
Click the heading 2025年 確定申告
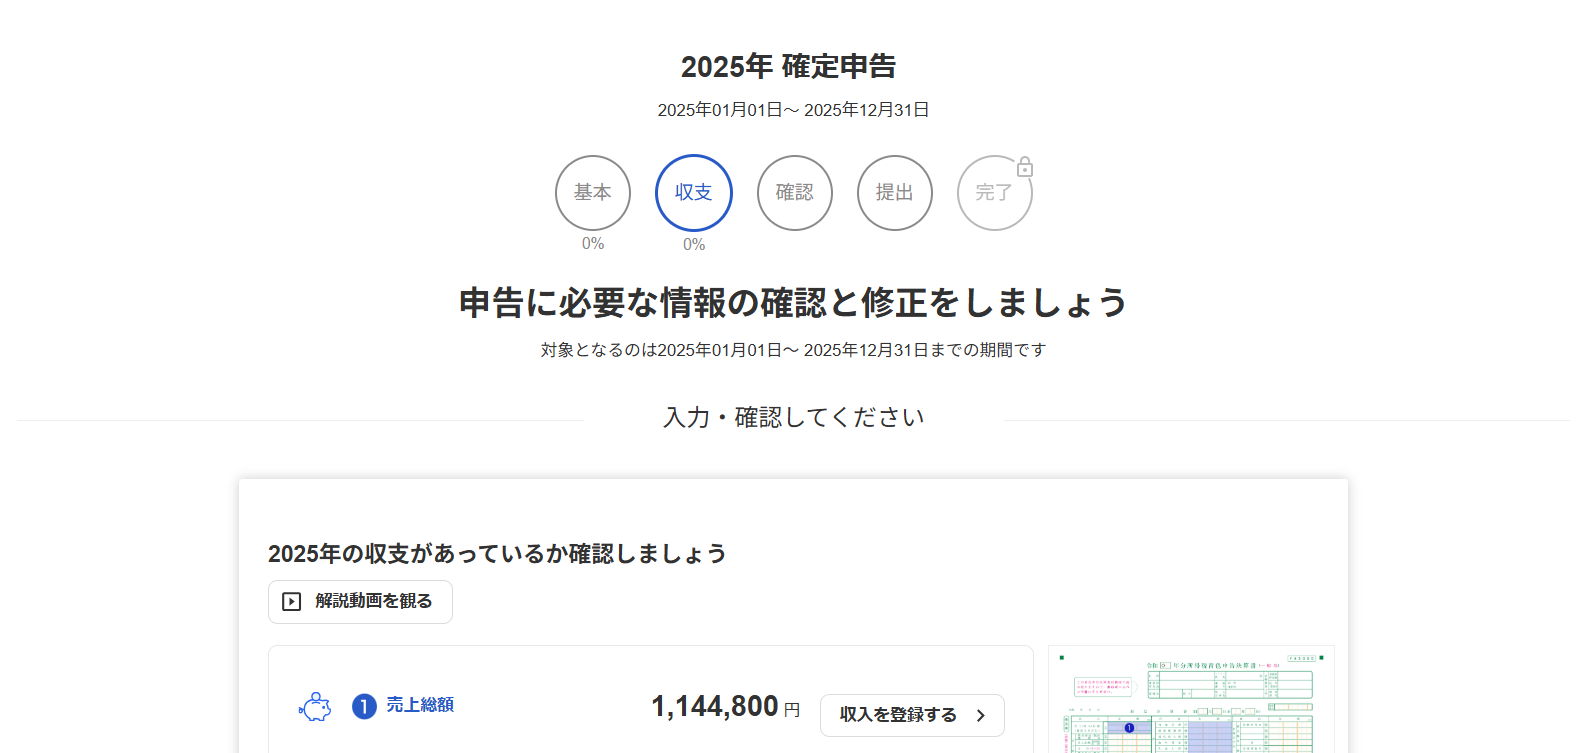pos(789,66)
